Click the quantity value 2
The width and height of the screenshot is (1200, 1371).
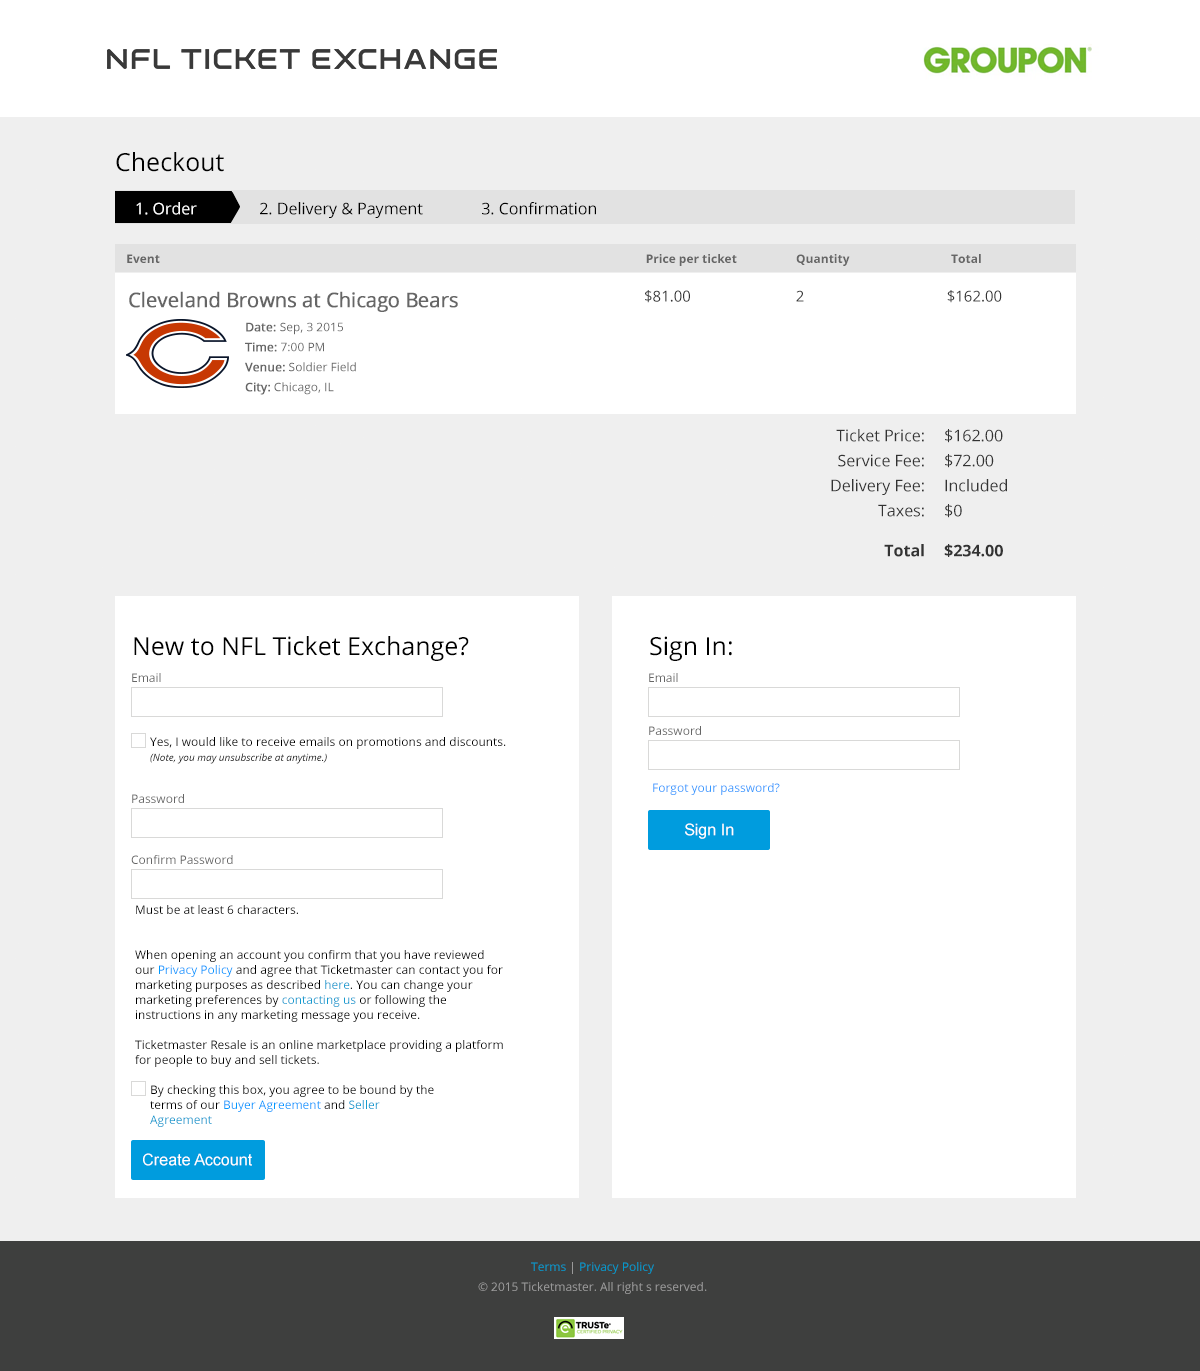[x=800, y=296]
